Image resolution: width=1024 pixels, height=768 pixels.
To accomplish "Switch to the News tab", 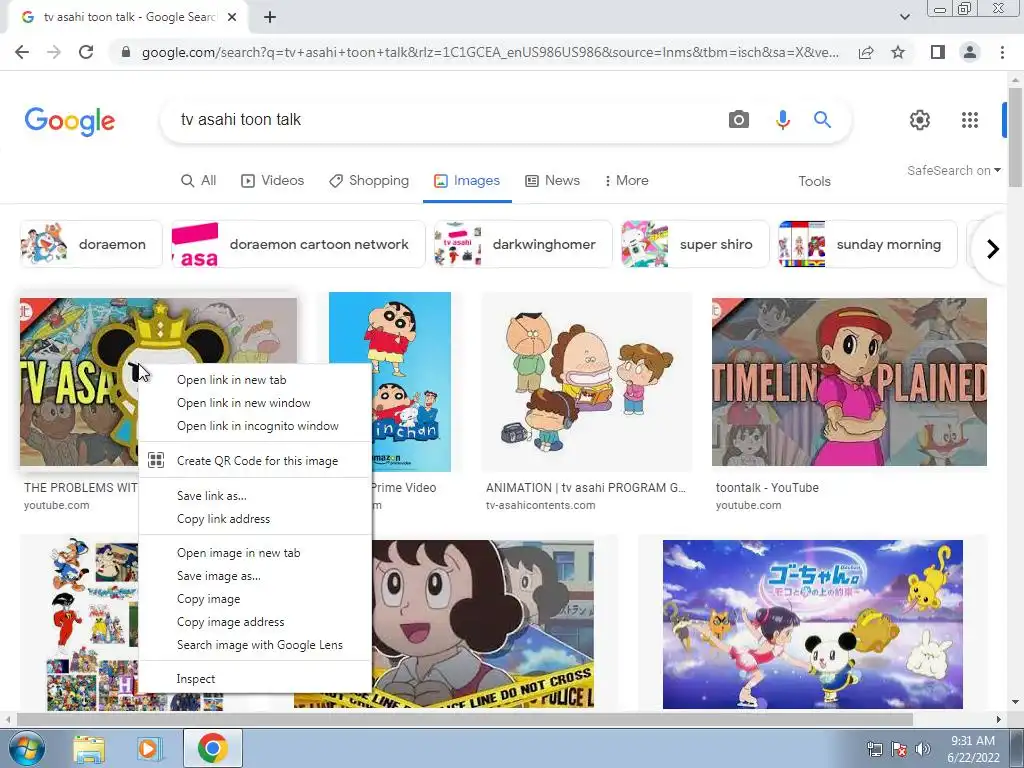I will point(552,180).
